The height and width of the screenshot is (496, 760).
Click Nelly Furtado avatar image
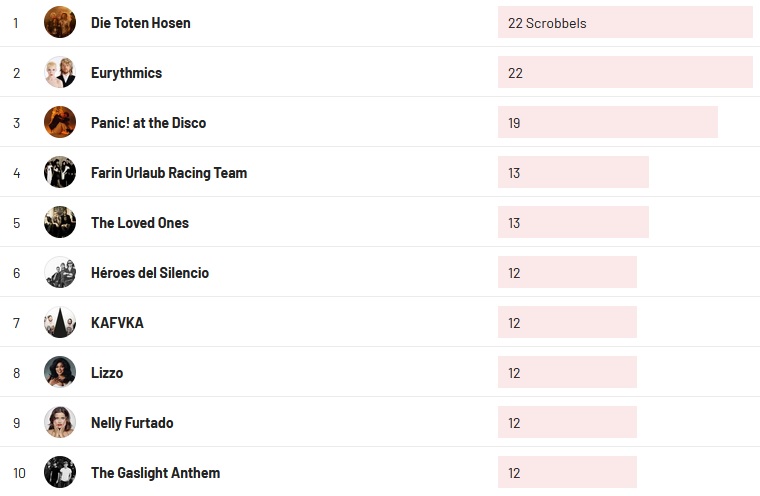pyautogui.click(x=60, y=422)
